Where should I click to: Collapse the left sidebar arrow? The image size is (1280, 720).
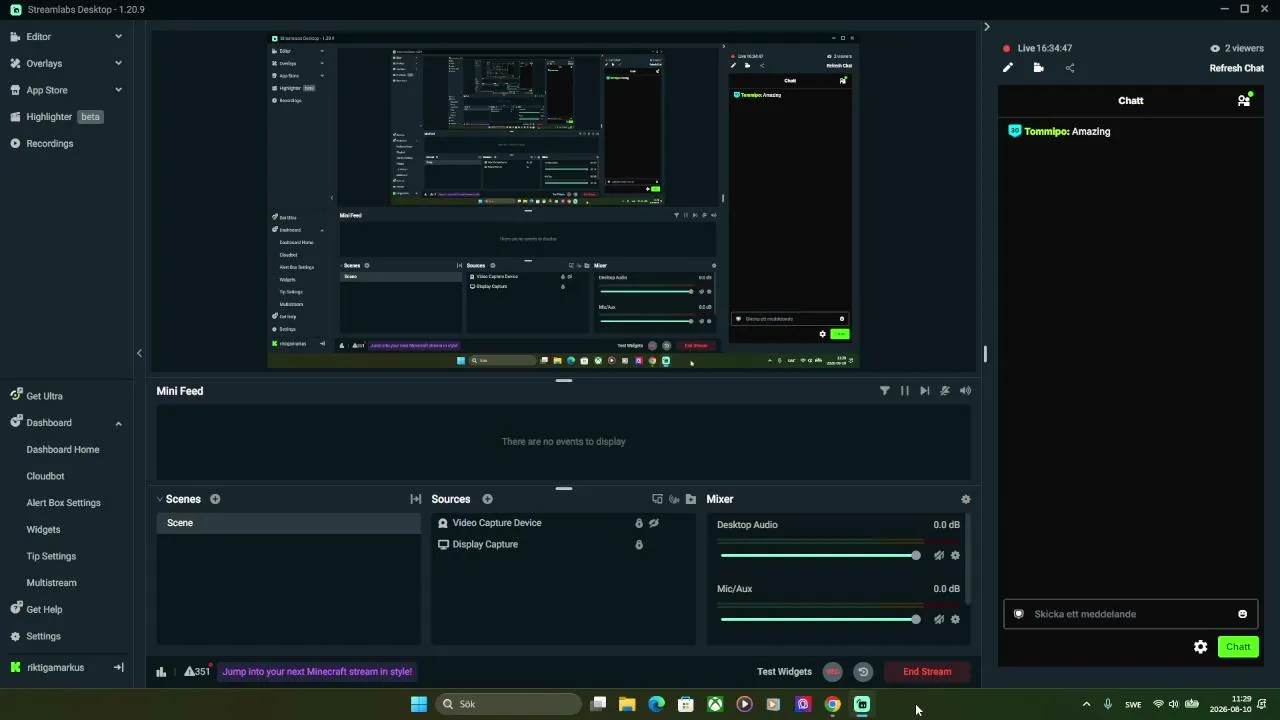point(139,353)
